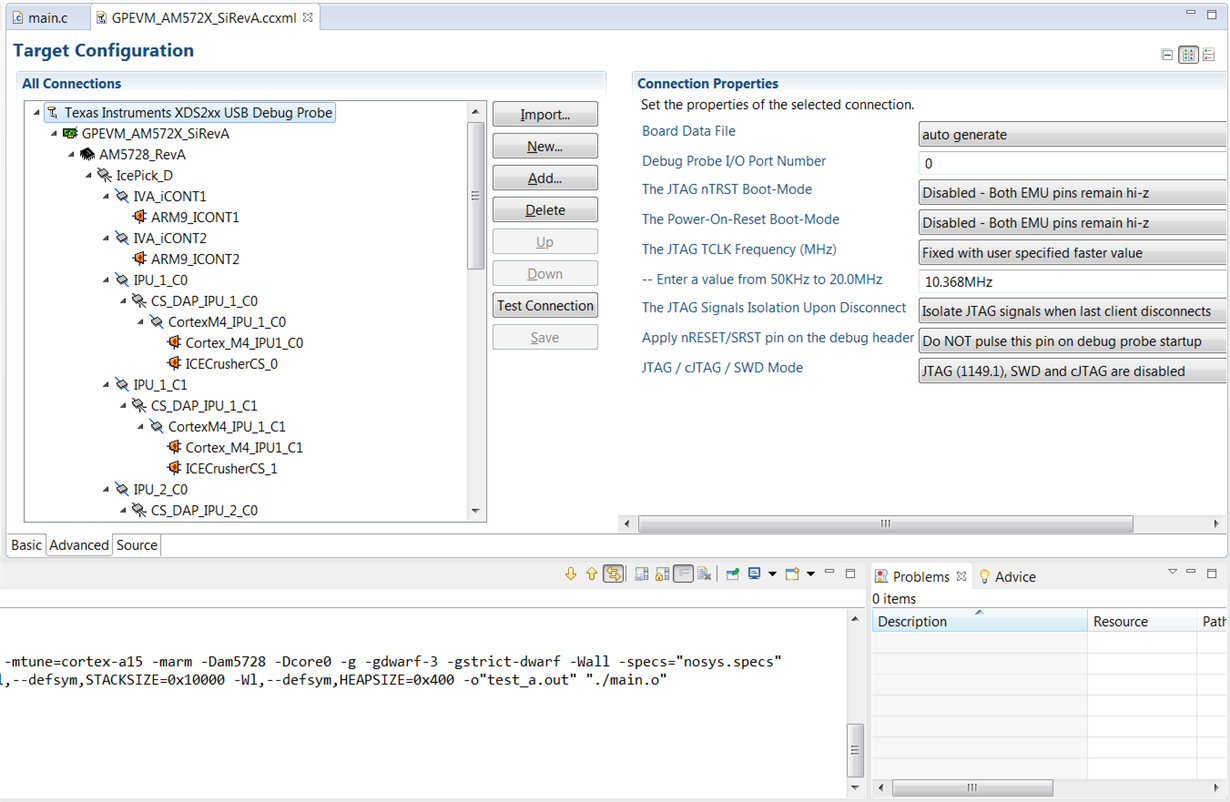Open the JTAG nTRST Boot-Mode dropdown
Screen dimensions: 1230x802
click(1074, 193)
